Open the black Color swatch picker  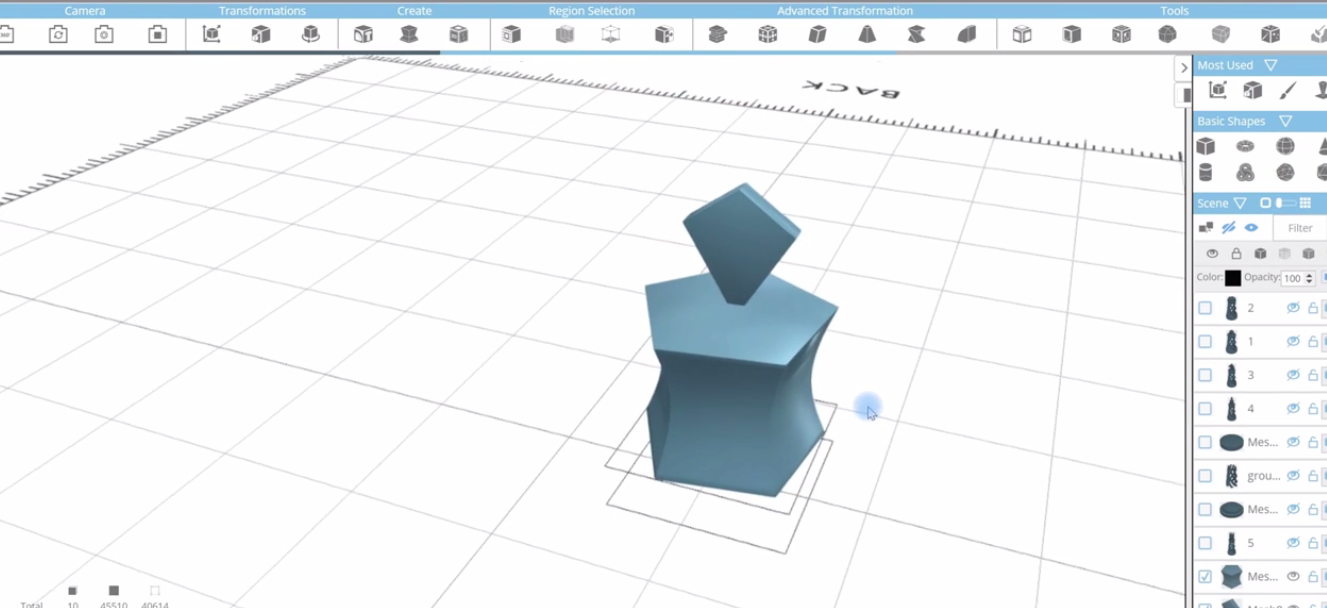(1233, 278)
